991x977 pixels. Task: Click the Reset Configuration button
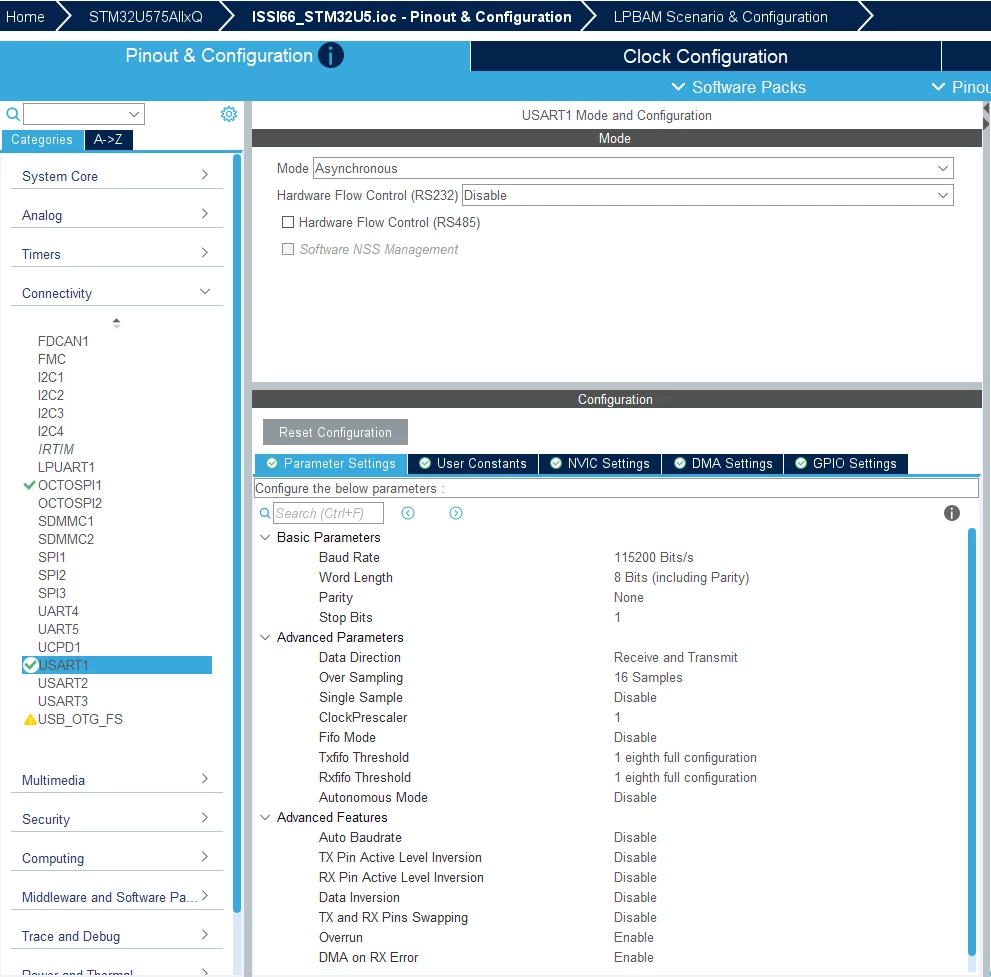point(335,432)
